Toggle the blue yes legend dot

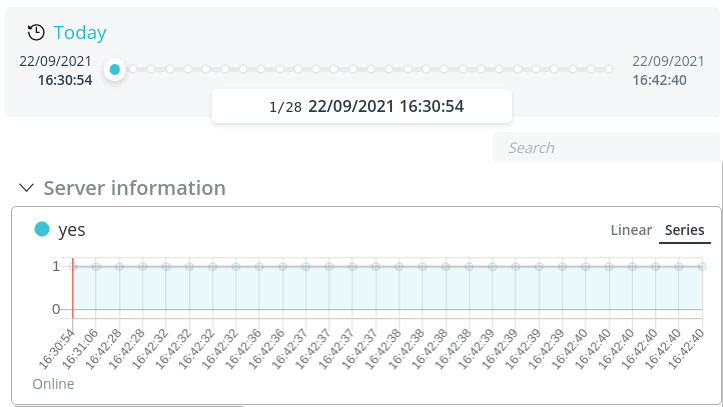click(42, 229)
